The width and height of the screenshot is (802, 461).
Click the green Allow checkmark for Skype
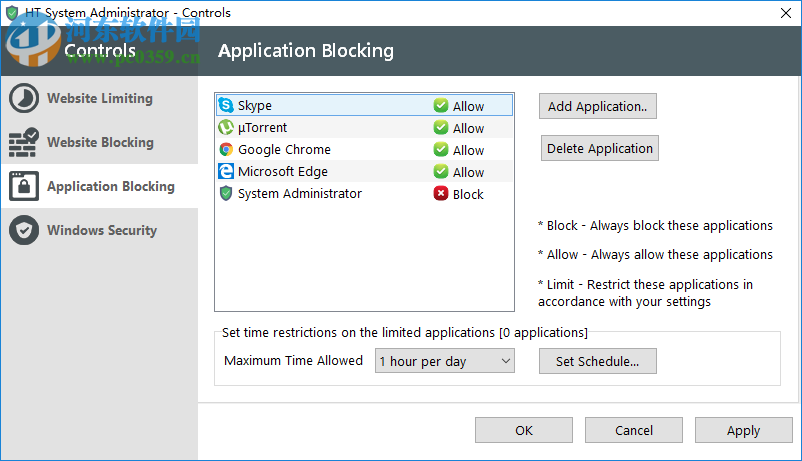click(x=440, y=105)
